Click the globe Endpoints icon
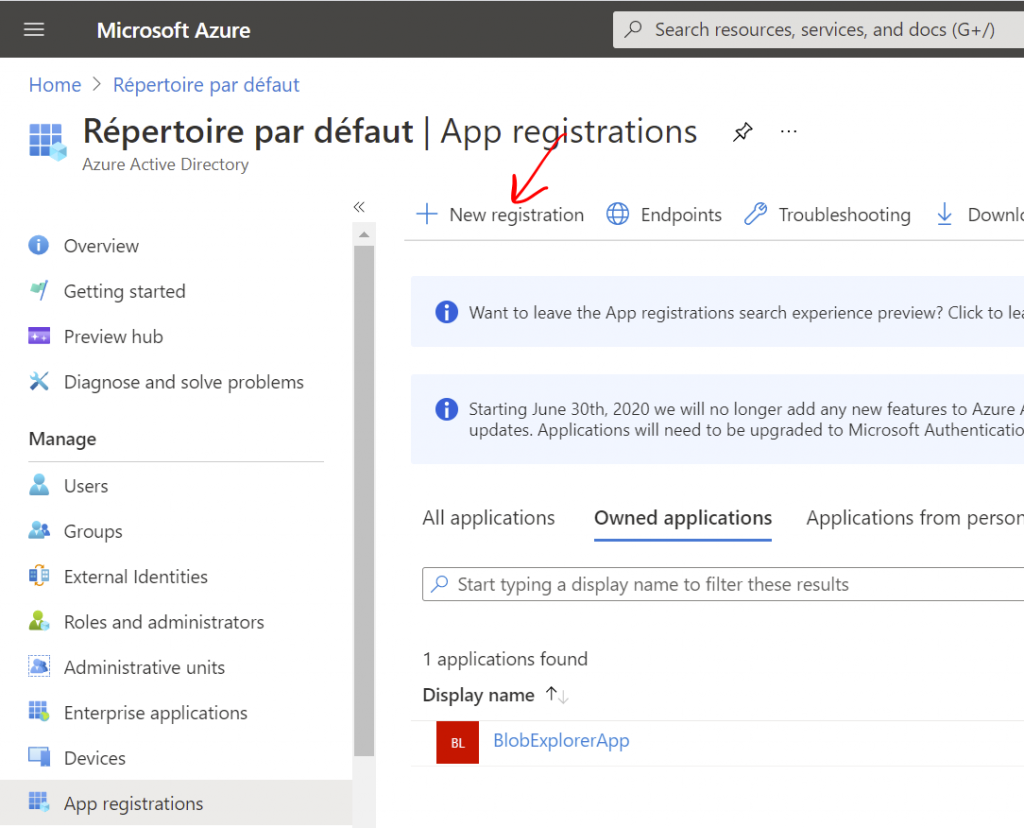This screenshot has width=1024, height=828. tap(618, 214)
